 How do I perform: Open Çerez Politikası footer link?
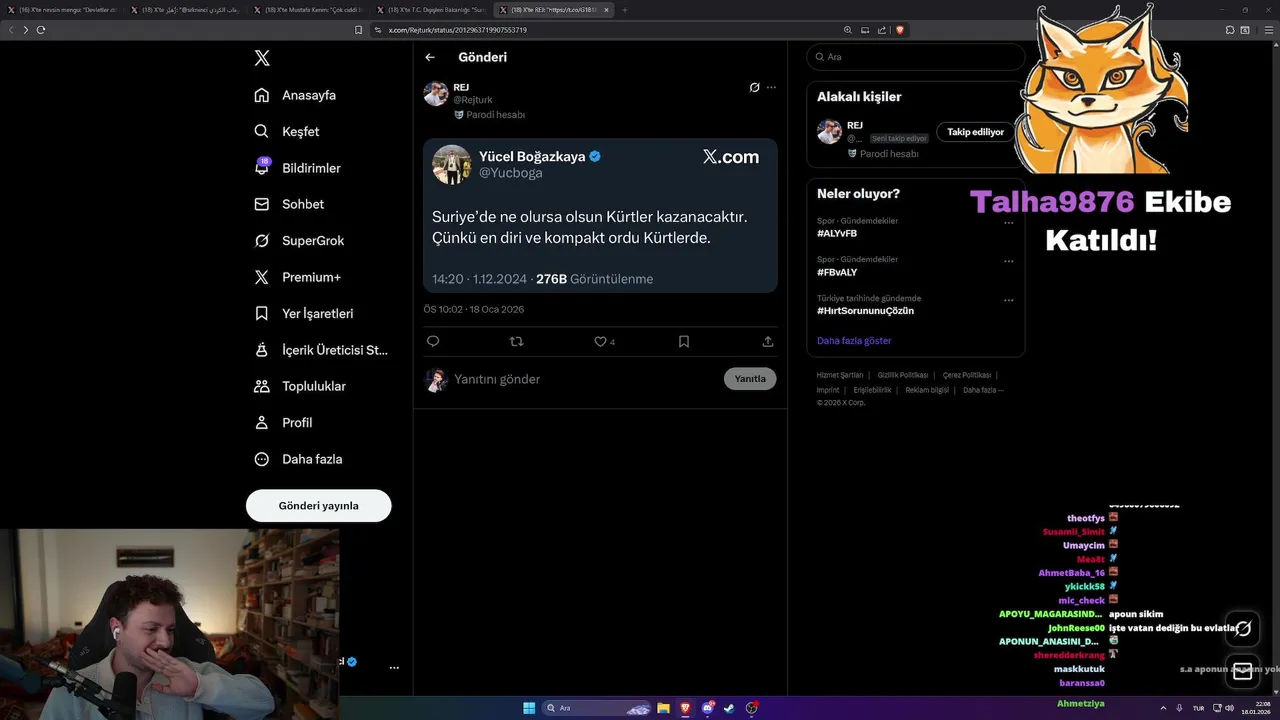[967, 375]
